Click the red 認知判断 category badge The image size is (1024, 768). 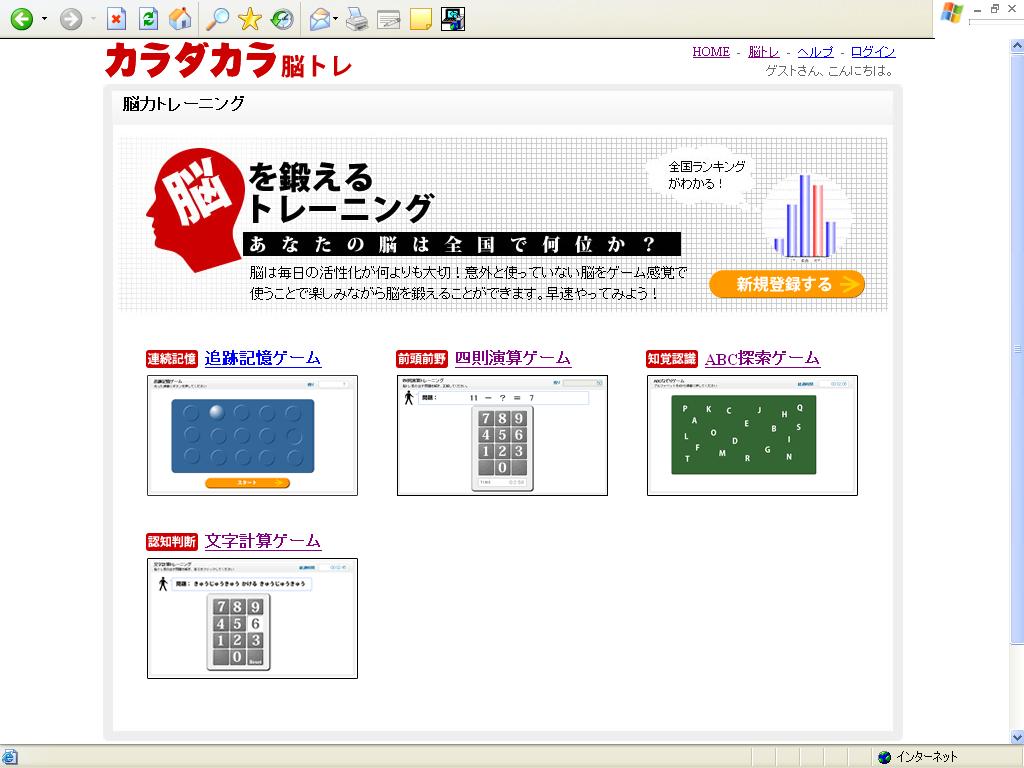point(172,541)
